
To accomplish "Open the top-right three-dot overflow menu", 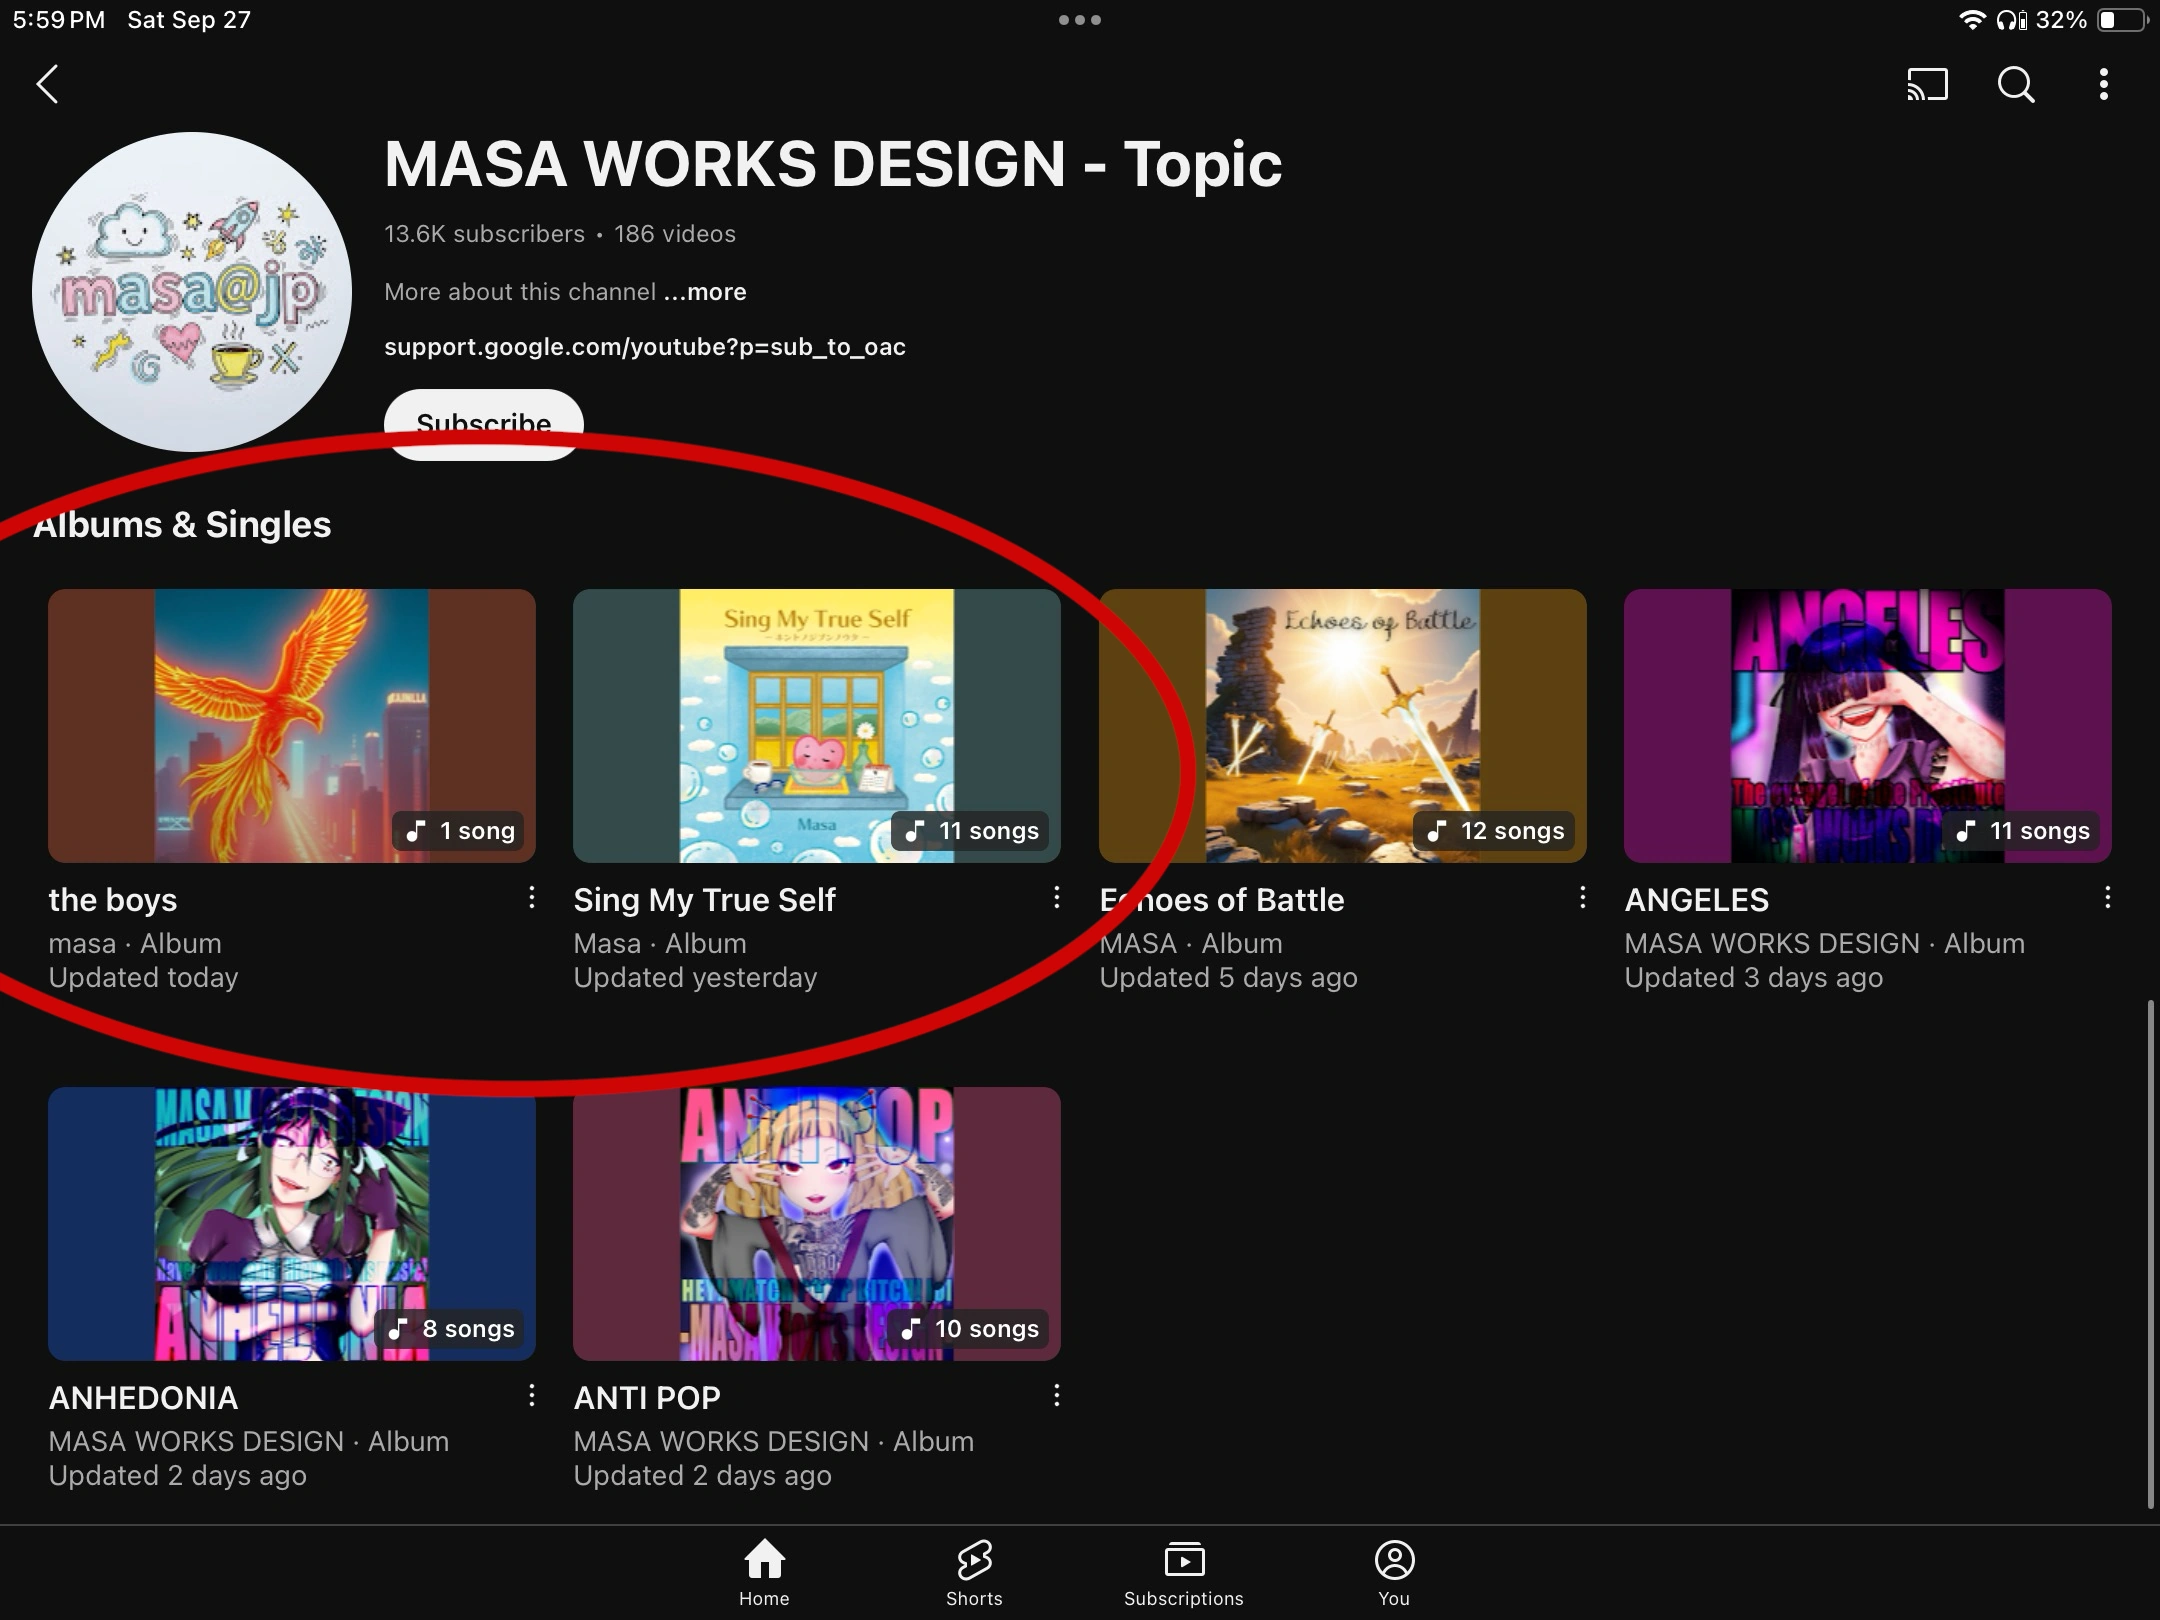I will pyautogui.click(x=2103, y=84).
